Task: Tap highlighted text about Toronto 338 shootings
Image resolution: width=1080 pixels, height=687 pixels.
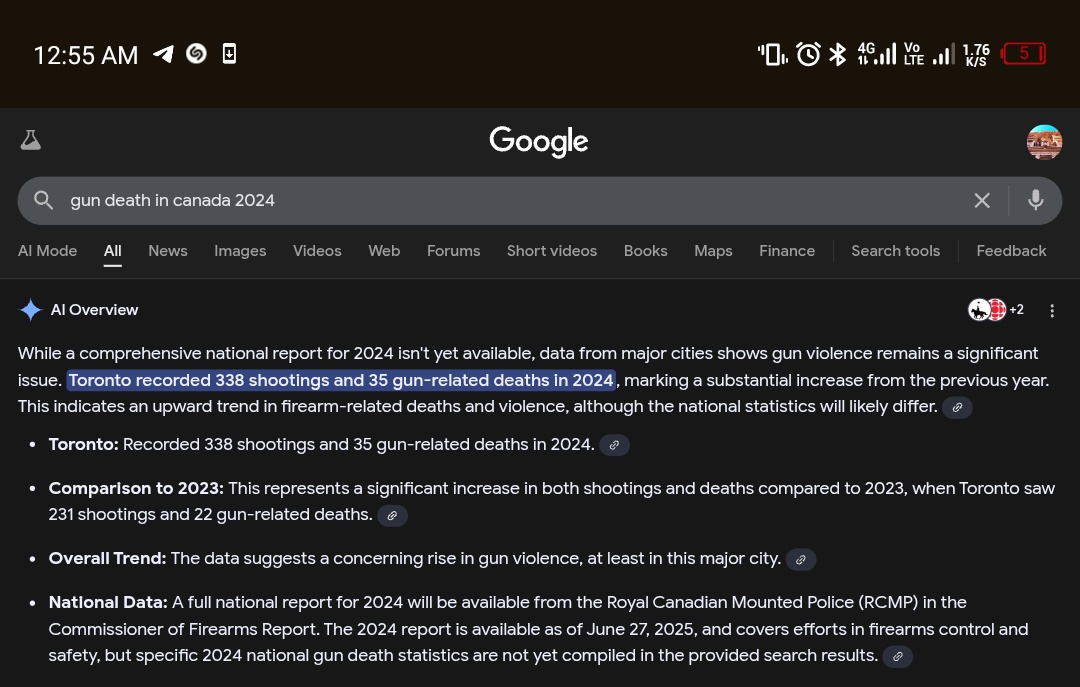Action: (341, 380)
